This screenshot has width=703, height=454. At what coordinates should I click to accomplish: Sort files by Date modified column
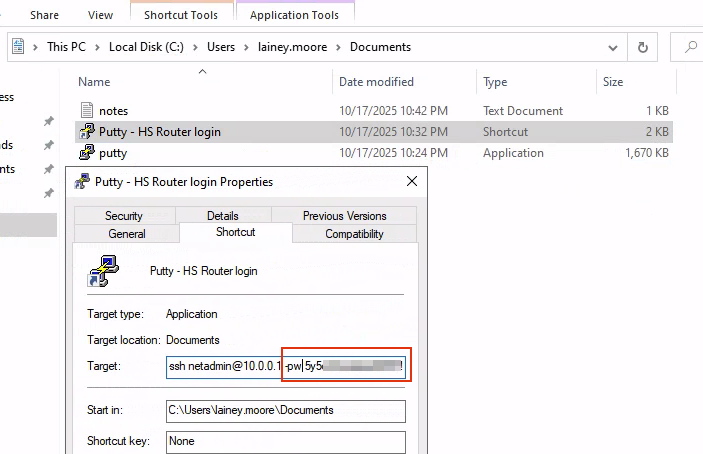point(376,82)
